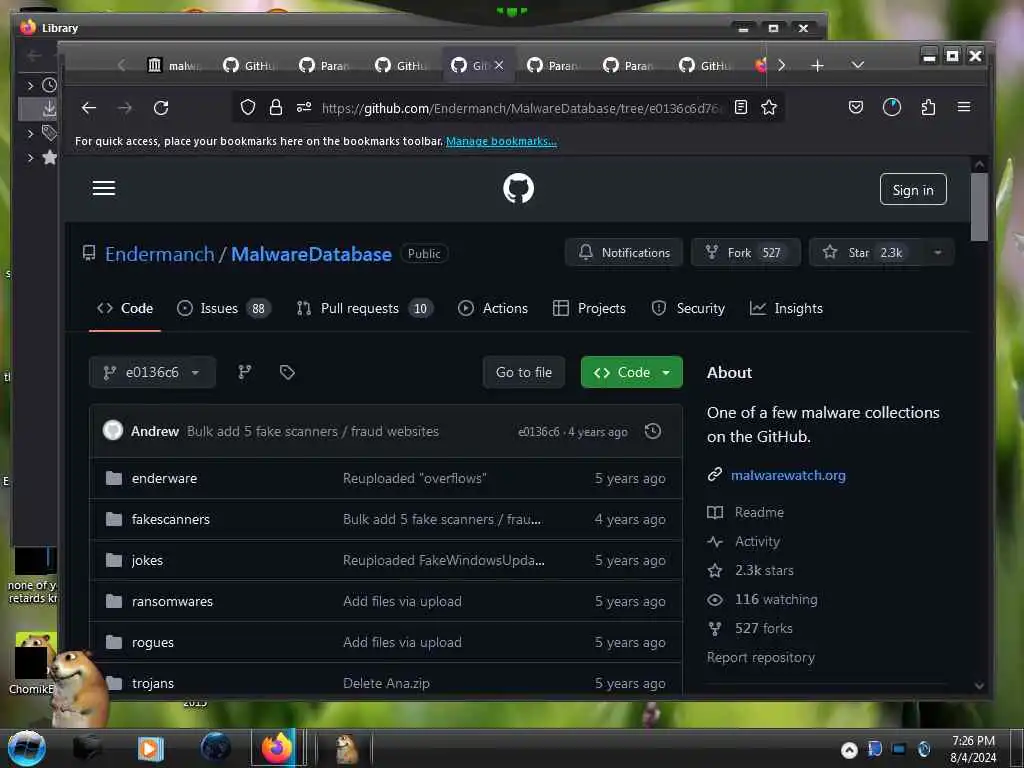The image size is (1024, 768).
Task: Click the Firefox back arrow
Action: tap(89, 108)
